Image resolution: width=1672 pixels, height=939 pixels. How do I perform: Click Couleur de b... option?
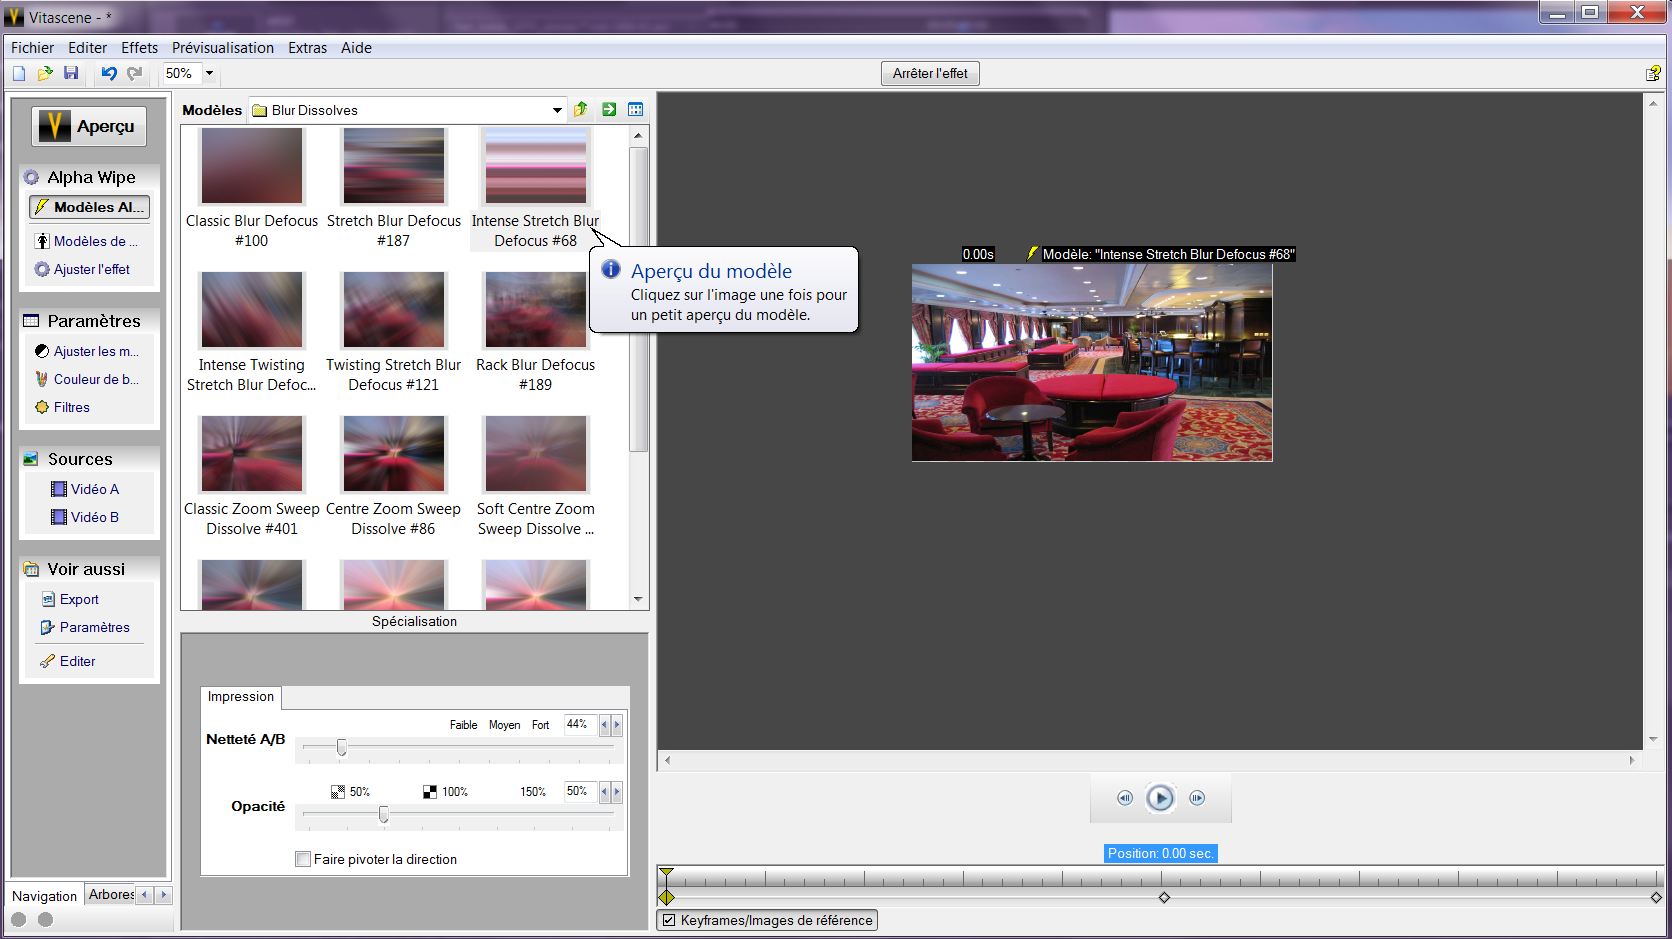95,379
